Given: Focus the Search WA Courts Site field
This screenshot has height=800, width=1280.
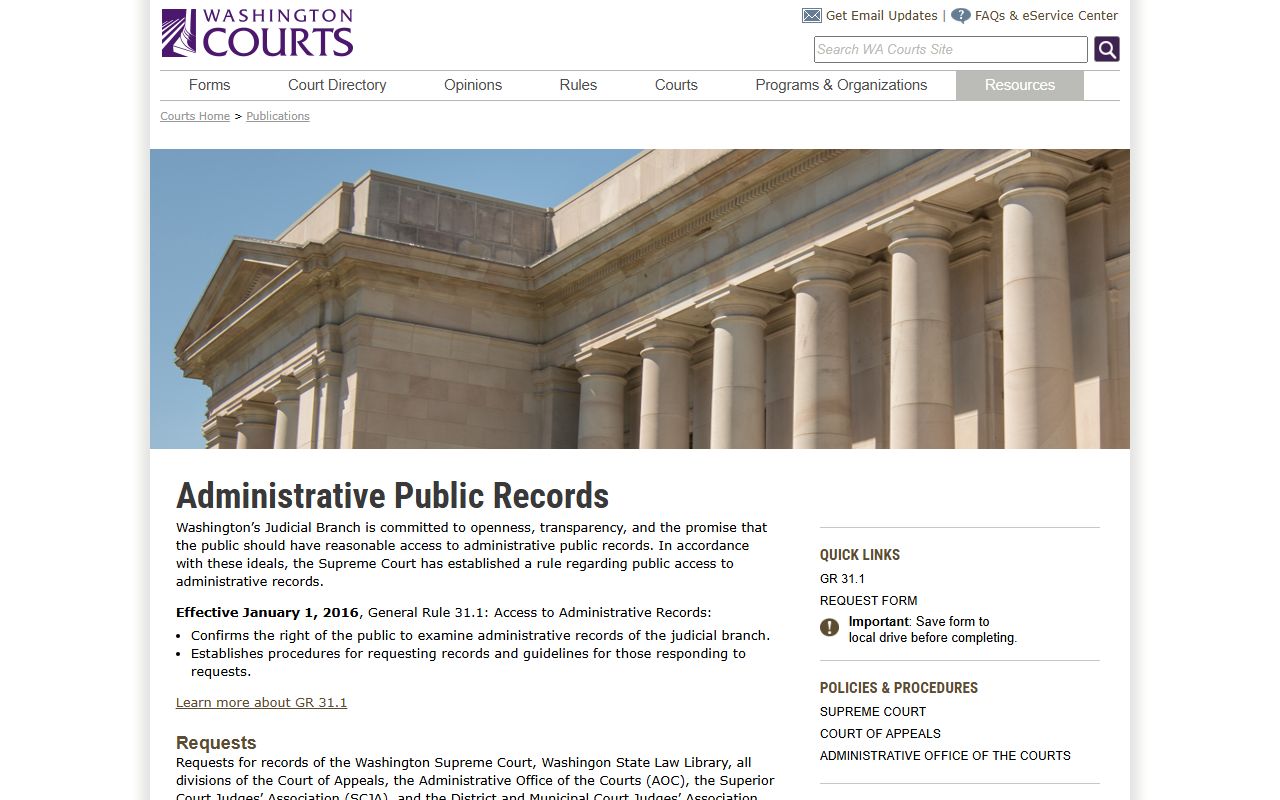Looking at the screenshot, I should (x=950, y=49).
